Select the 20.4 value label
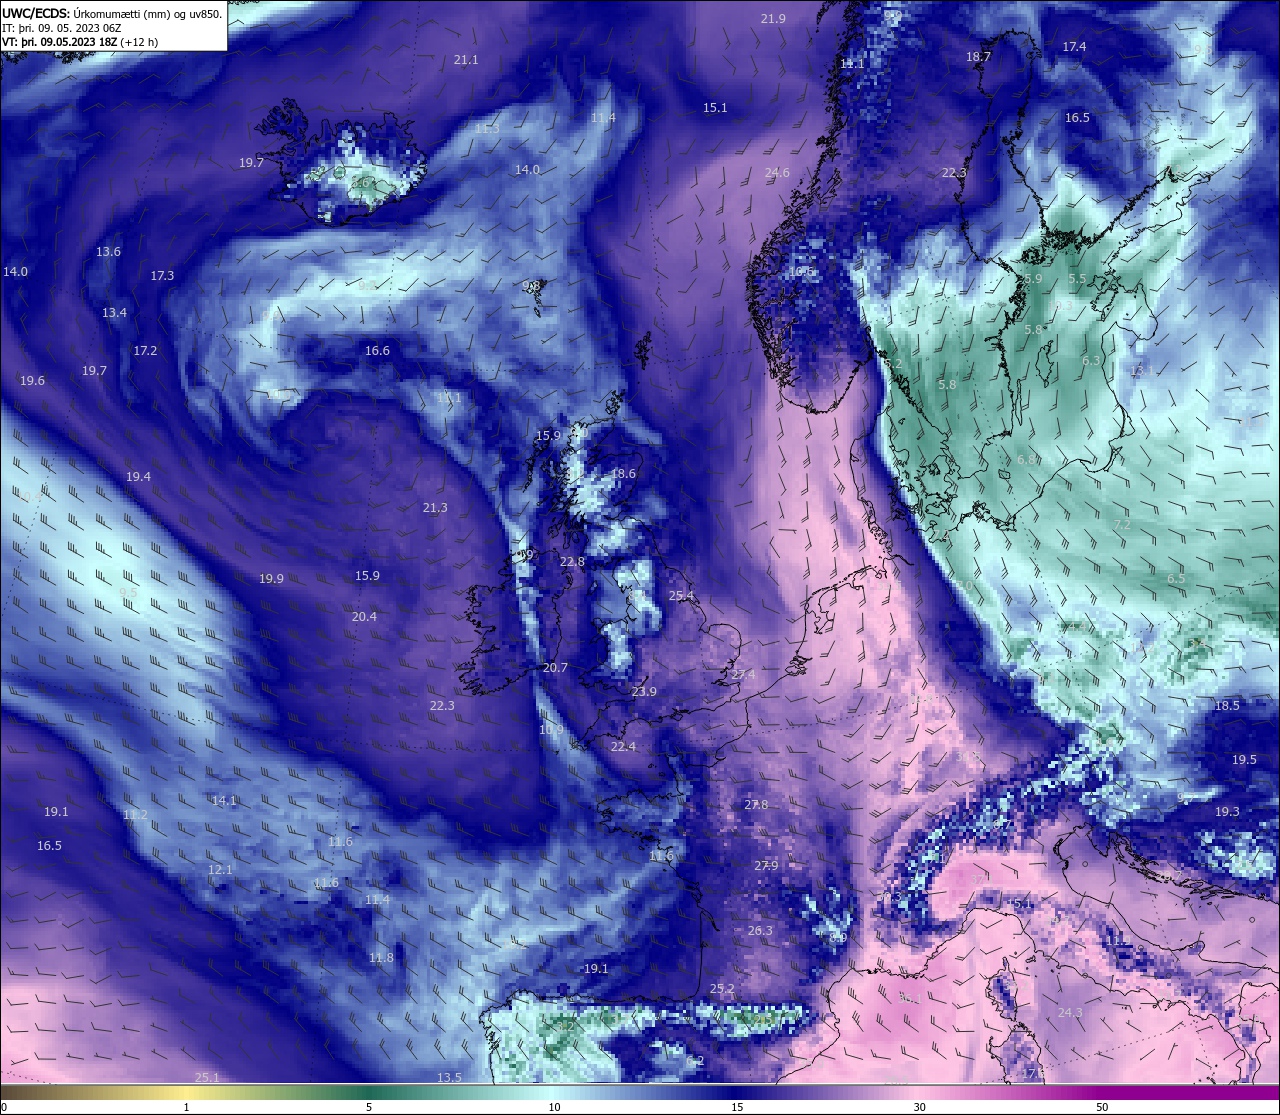 pyautogui.click(x=364, y=617)
